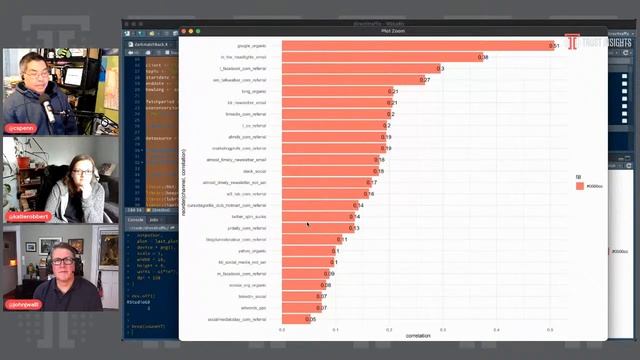The image size is (640, 360).
Task: Select the @cspenn webcam feed
Action: [x=61, y=91]
